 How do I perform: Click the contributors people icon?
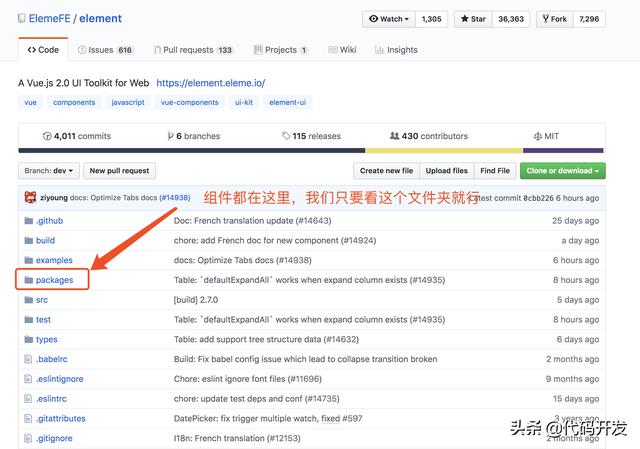tap(394, 136)
